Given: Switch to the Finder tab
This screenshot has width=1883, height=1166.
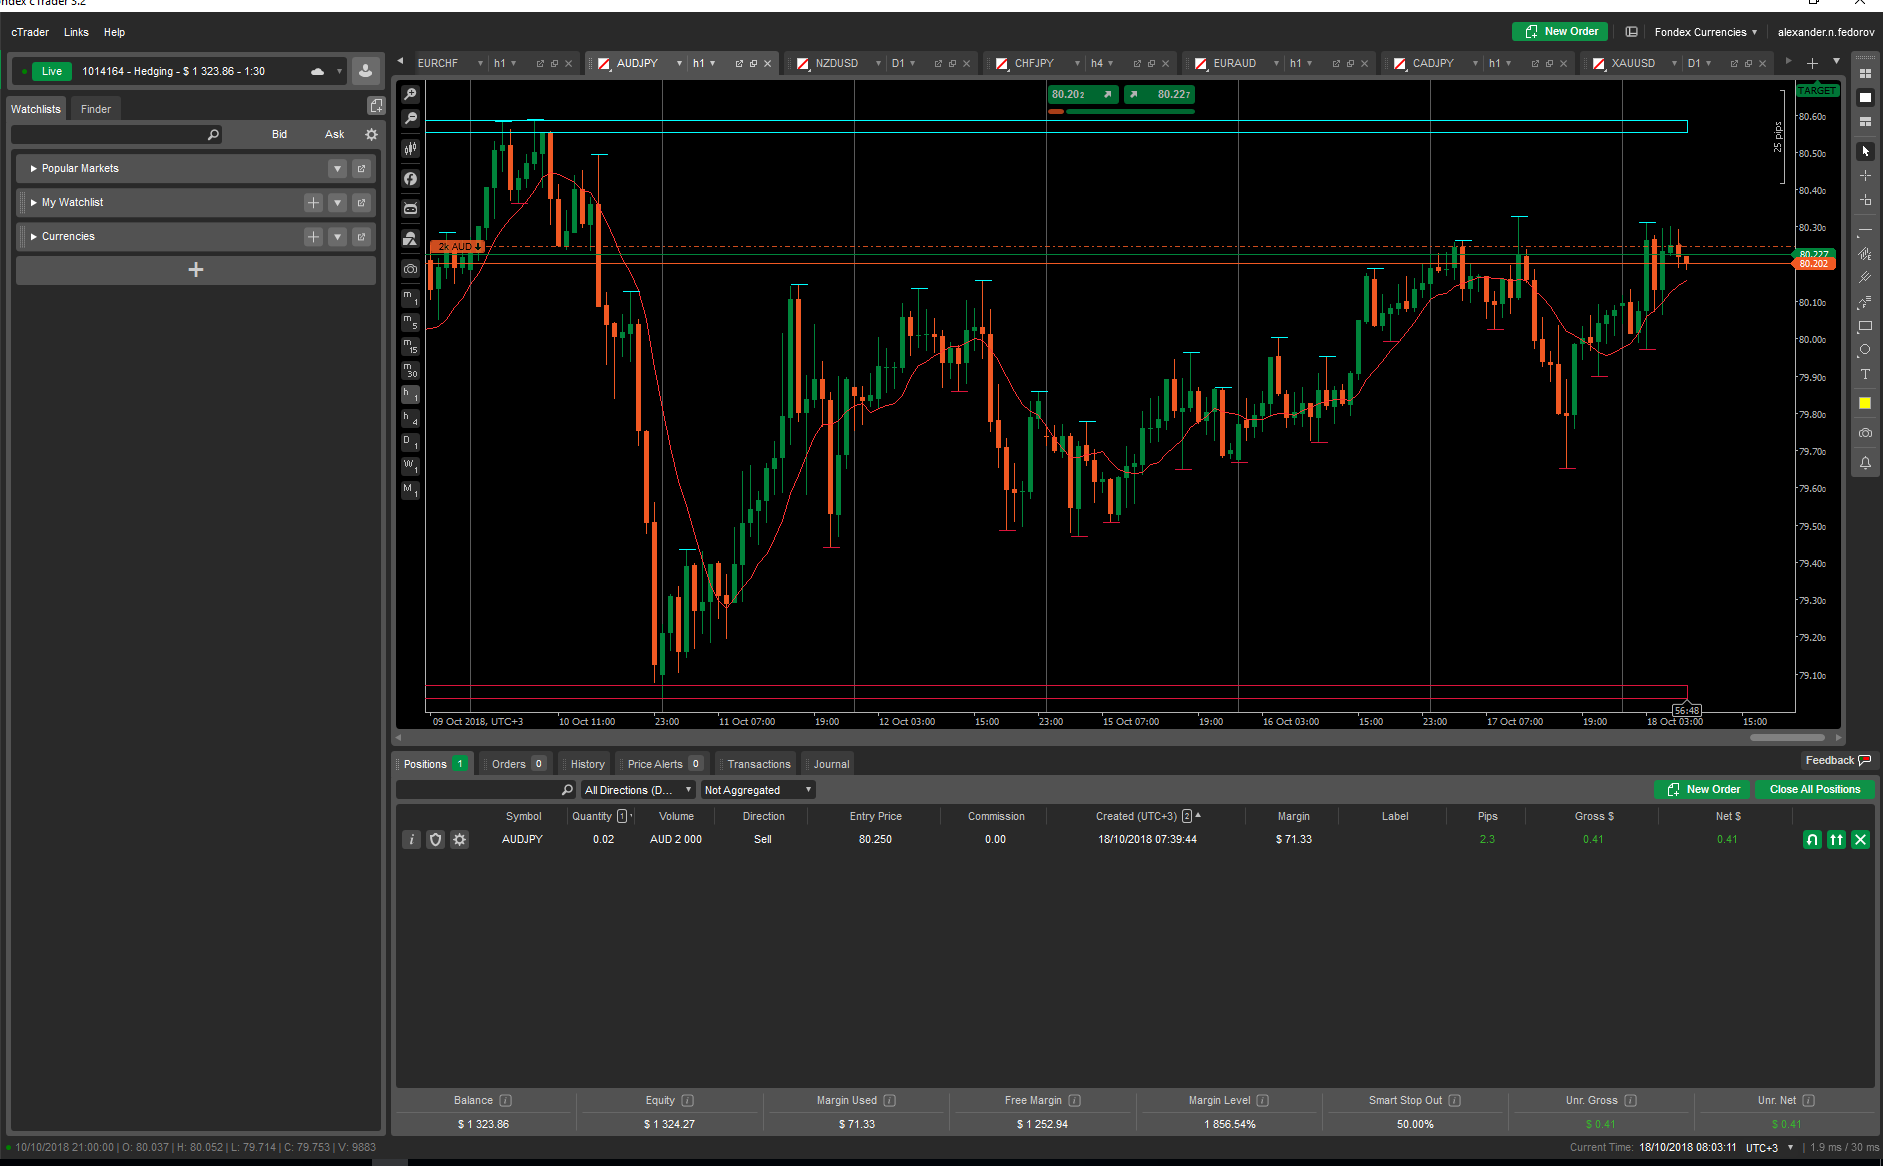Looking at the screenshot, I should pyautogui.click(x=96, y=109).
